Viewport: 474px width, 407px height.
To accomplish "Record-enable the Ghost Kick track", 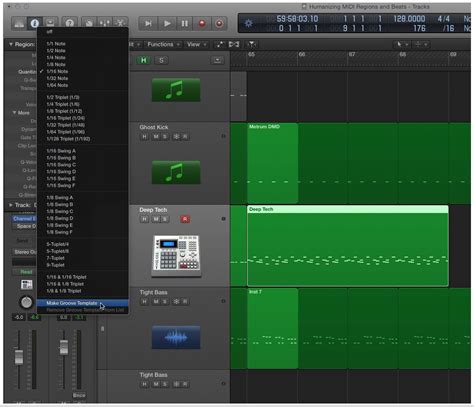I will coord(185,137).
